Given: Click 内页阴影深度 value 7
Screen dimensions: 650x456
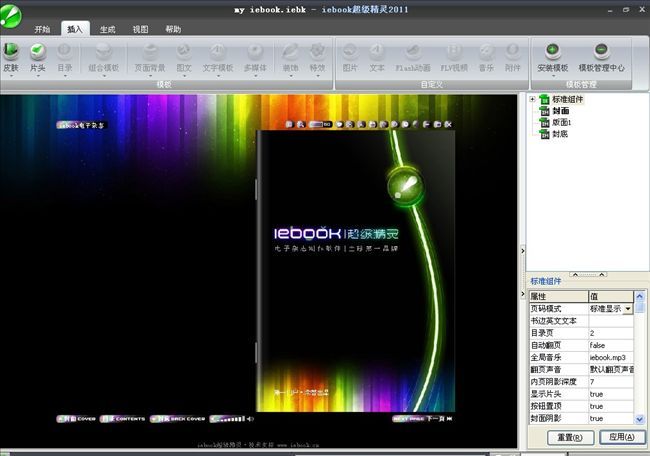Looking at the screenshot, I should click(x=611, y=381).
